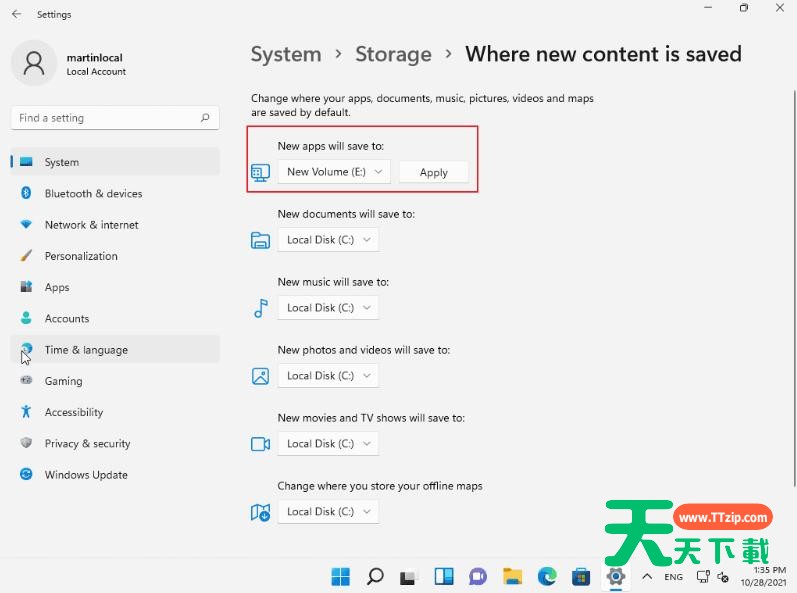The image size is (797, 593).
Task: Launch File Explorer from the taskbar
Action: (x=512, y=576)
